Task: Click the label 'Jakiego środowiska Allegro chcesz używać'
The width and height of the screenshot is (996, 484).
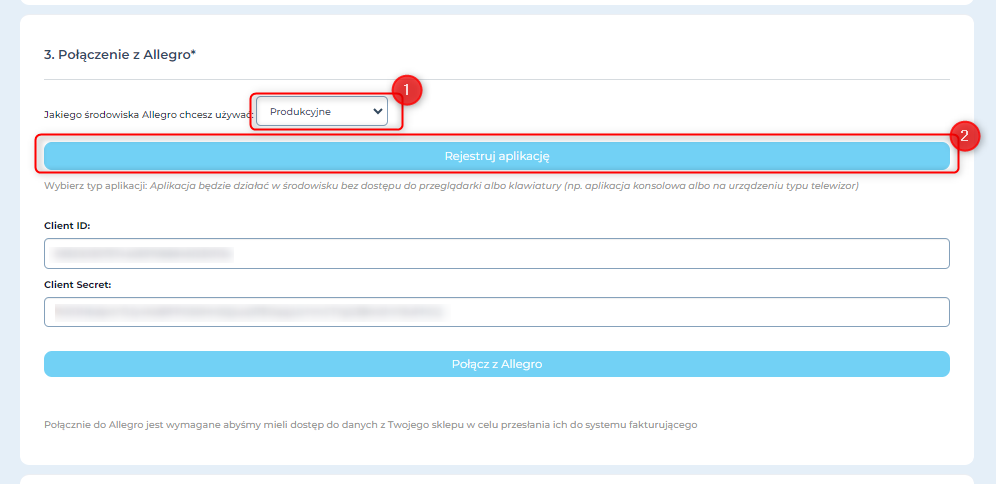Action: click(149, 115)
